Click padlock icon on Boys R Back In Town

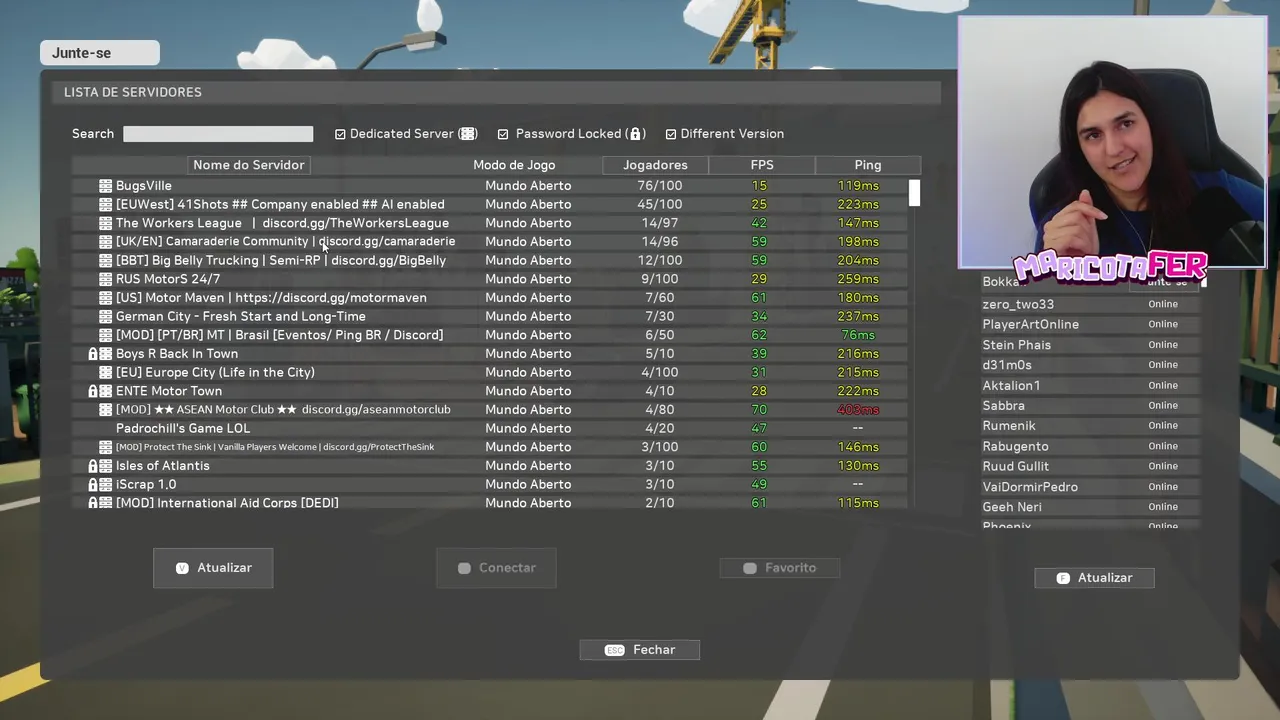[93, 354]
